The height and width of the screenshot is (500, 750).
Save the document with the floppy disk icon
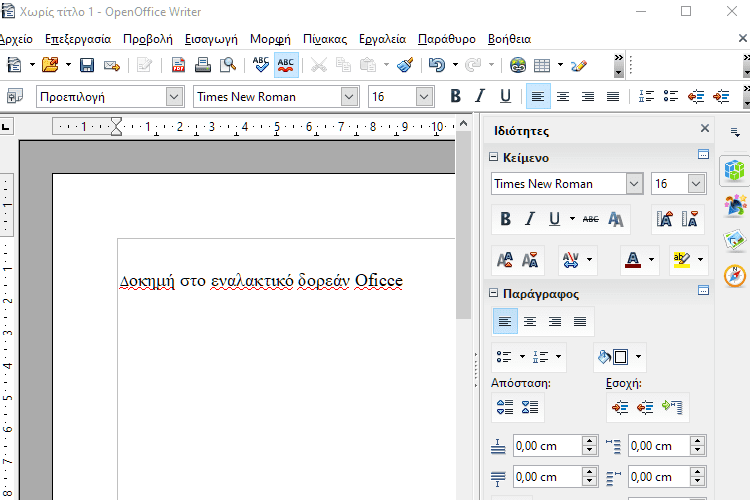87,65
